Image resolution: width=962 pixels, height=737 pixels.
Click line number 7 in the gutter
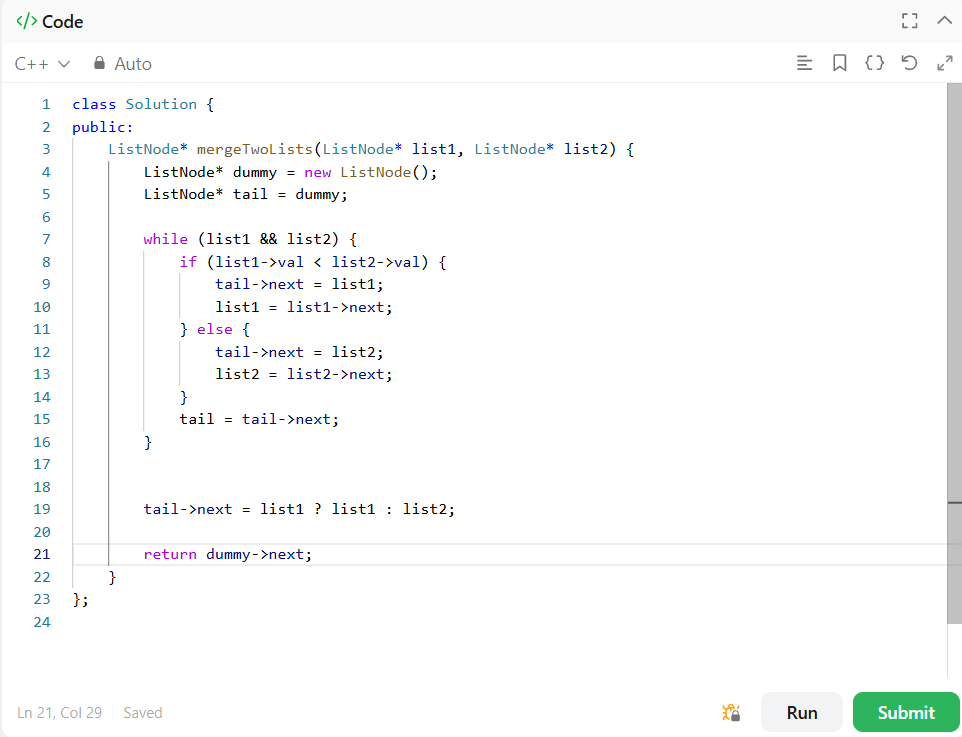point(46,239)
